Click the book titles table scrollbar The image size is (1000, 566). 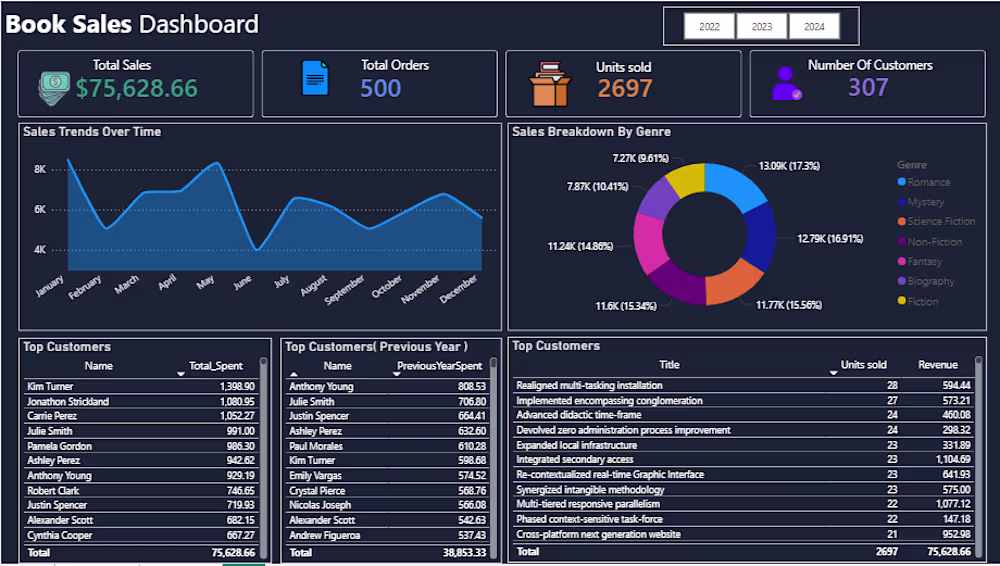coord(979,458)
